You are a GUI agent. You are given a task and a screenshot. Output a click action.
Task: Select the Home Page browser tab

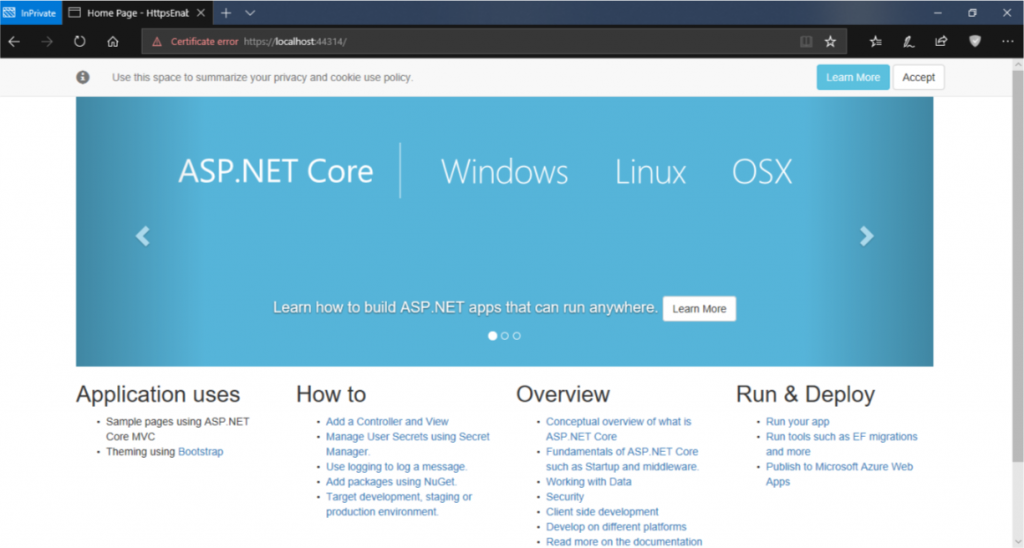(138, 12)
